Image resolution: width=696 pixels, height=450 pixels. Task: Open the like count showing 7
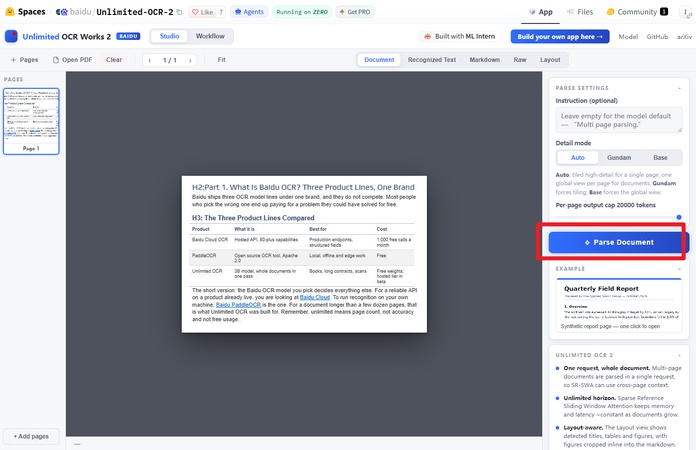pos(221,12)
